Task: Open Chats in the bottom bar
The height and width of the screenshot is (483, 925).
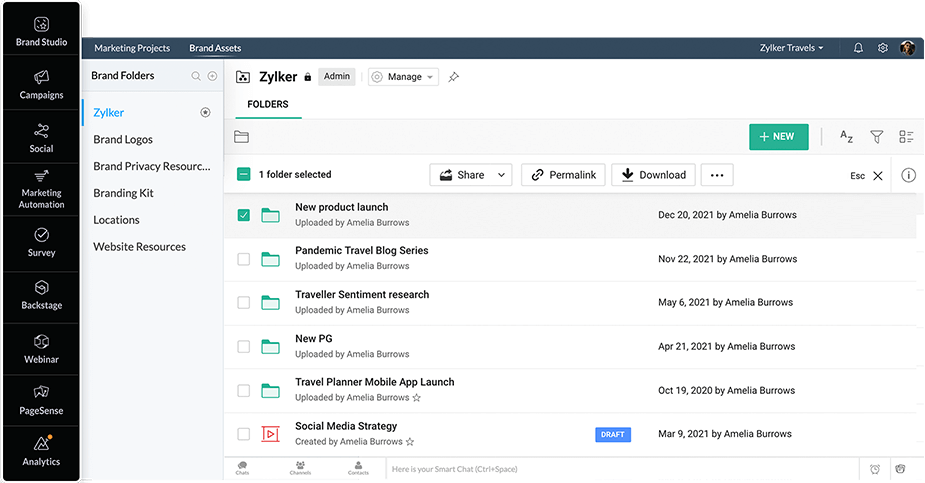Action: (242, 468)
